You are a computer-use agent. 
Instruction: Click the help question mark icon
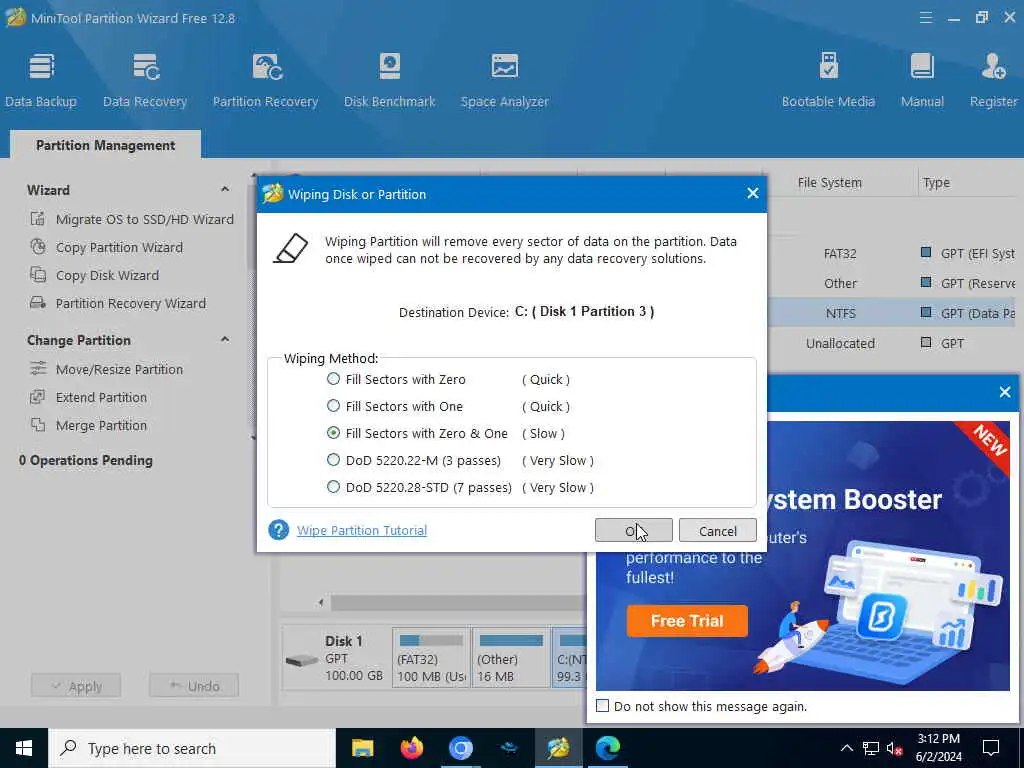pos(279,530)
